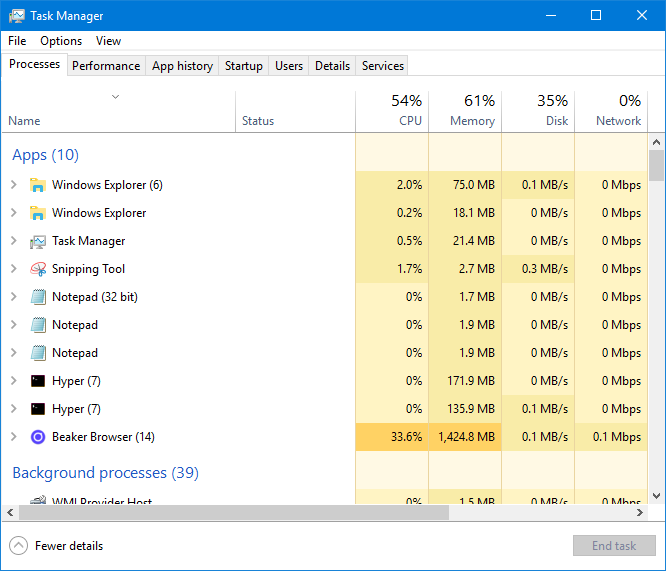Viewport: 666px width, 571px height.
Task: Click the horizontal scrollbar left arrow
Action: point(10,513)
